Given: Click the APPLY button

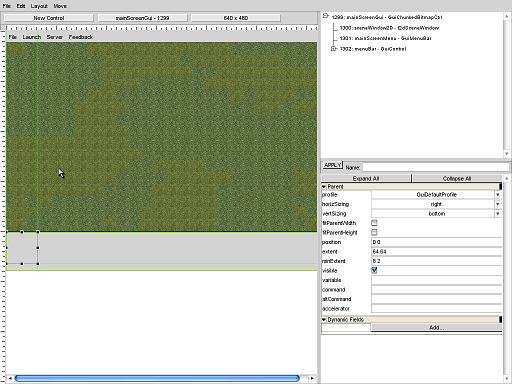Looking at the screenshot, I should [332, 165].
